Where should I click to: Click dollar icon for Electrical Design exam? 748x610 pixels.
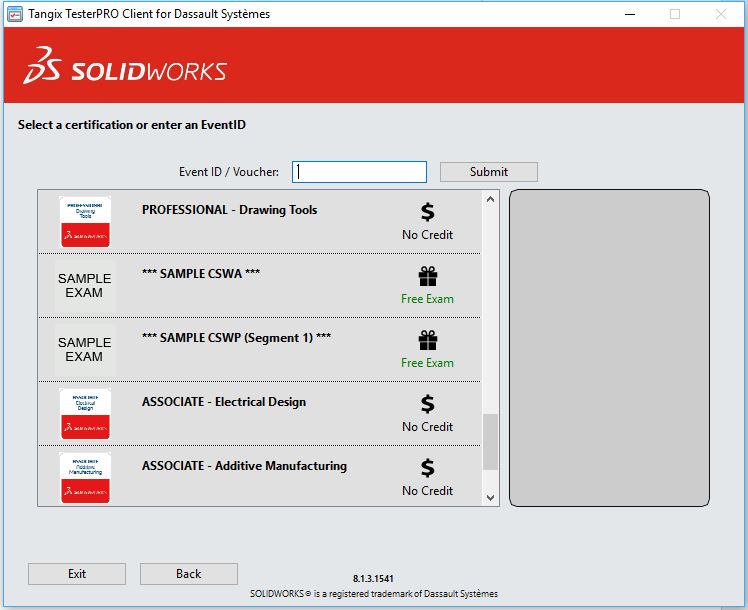pos(427,404)
